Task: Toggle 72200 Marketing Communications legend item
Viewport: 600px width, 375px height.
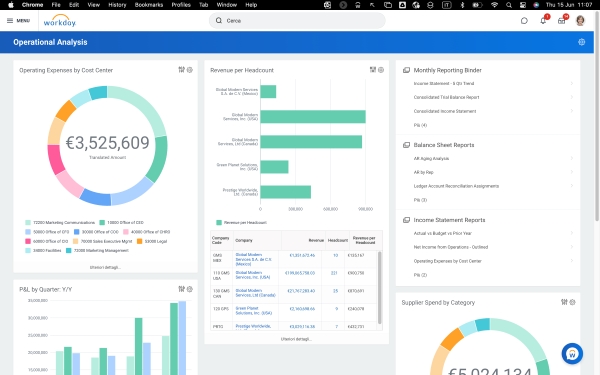Action: 60,222
